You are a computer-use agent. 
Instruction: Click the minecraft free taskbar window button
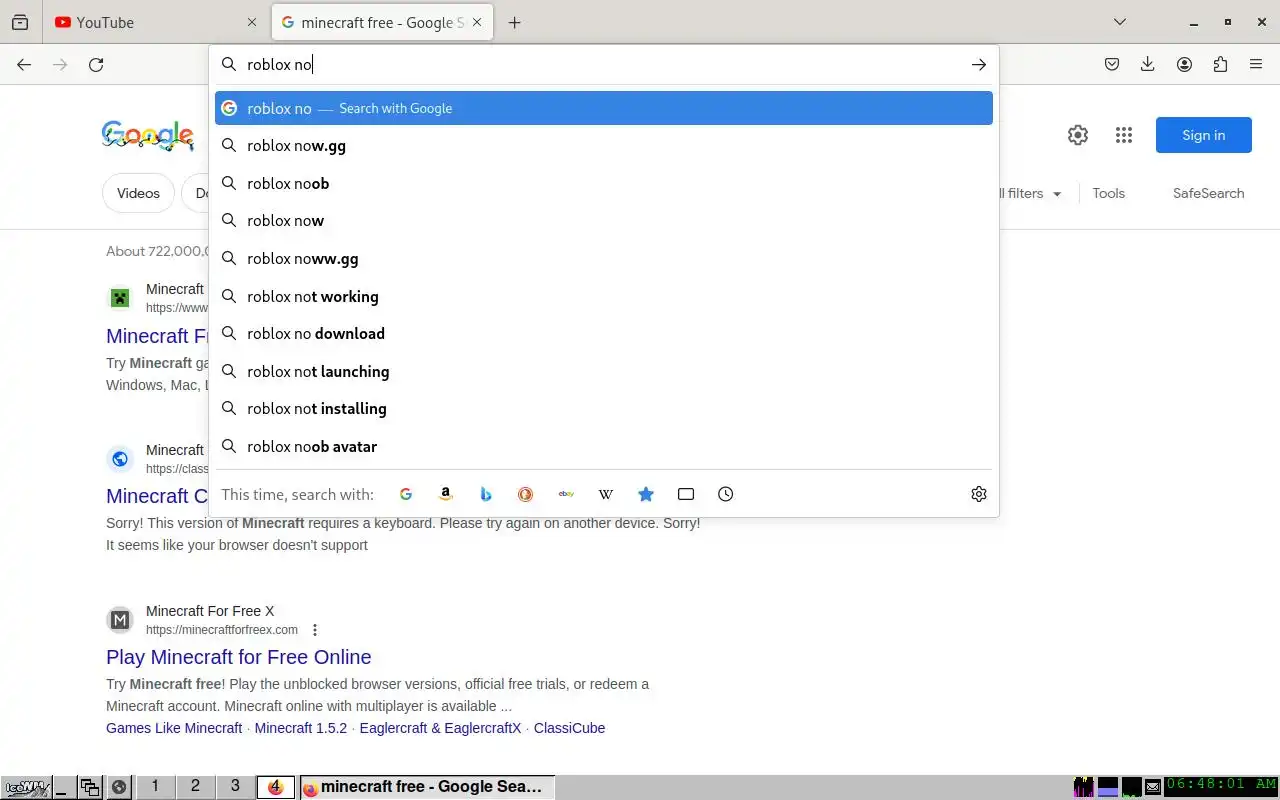tap(427, 787)
